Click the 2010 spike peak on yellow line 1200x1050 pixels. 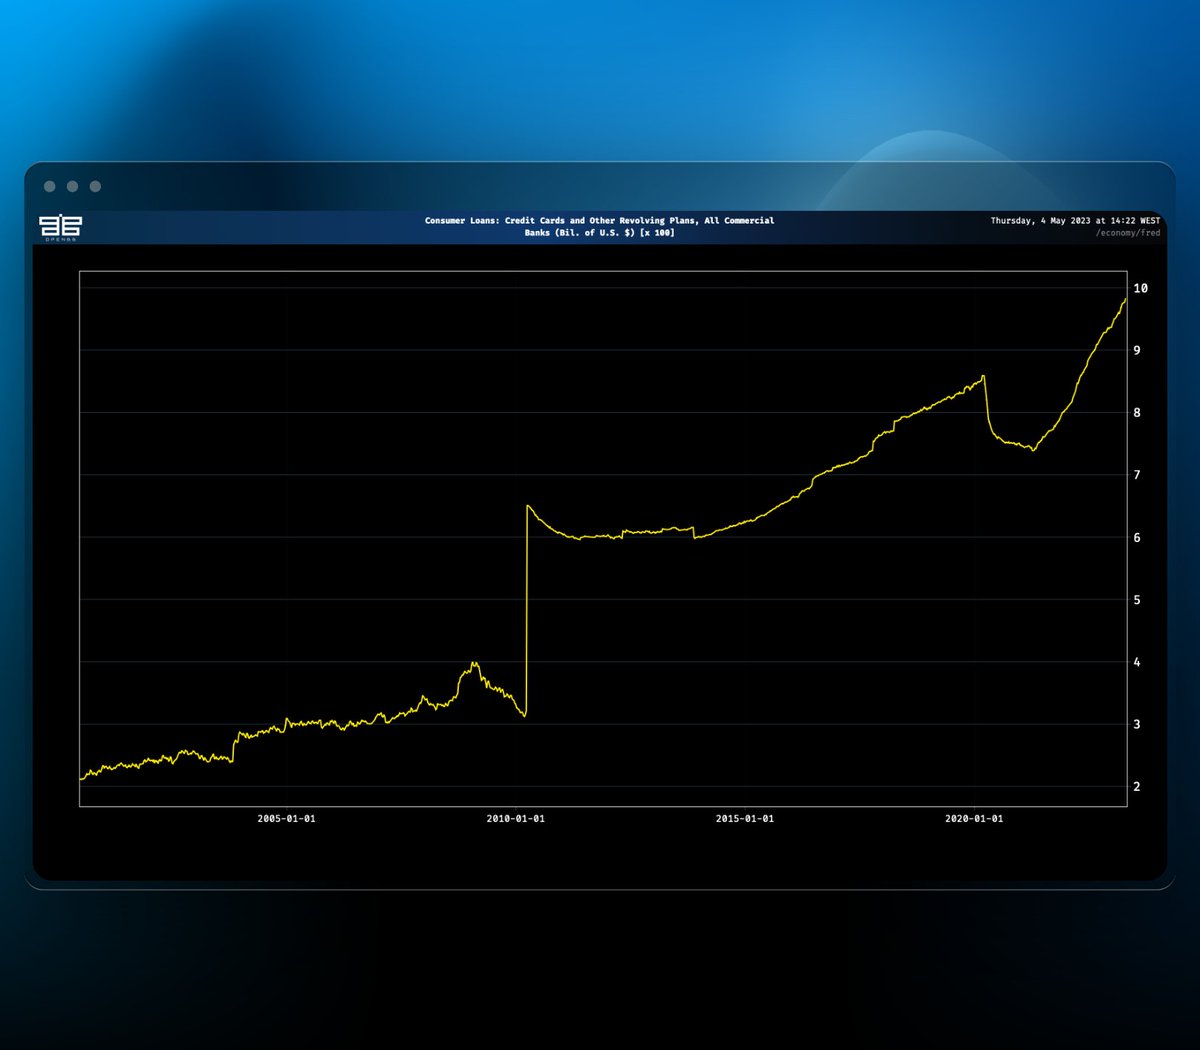tap(527, 506)
